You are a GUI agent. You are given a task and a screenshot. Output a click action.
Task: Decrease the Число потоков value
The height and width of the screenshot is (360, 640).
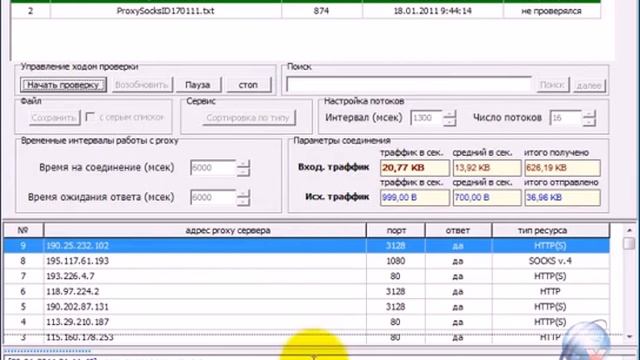(589, 122)
